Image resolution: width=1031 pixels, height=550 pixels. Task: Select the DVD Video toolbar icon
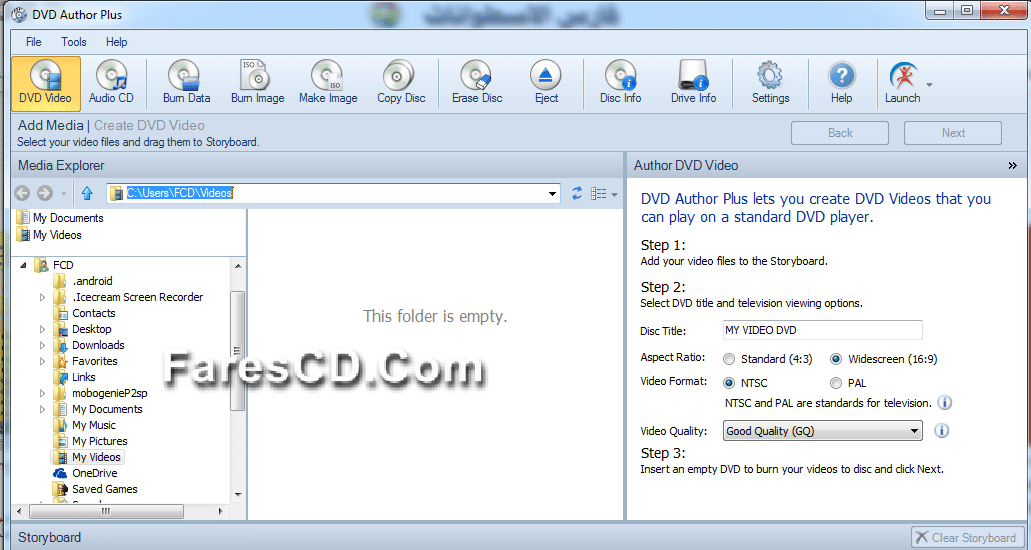45,83
